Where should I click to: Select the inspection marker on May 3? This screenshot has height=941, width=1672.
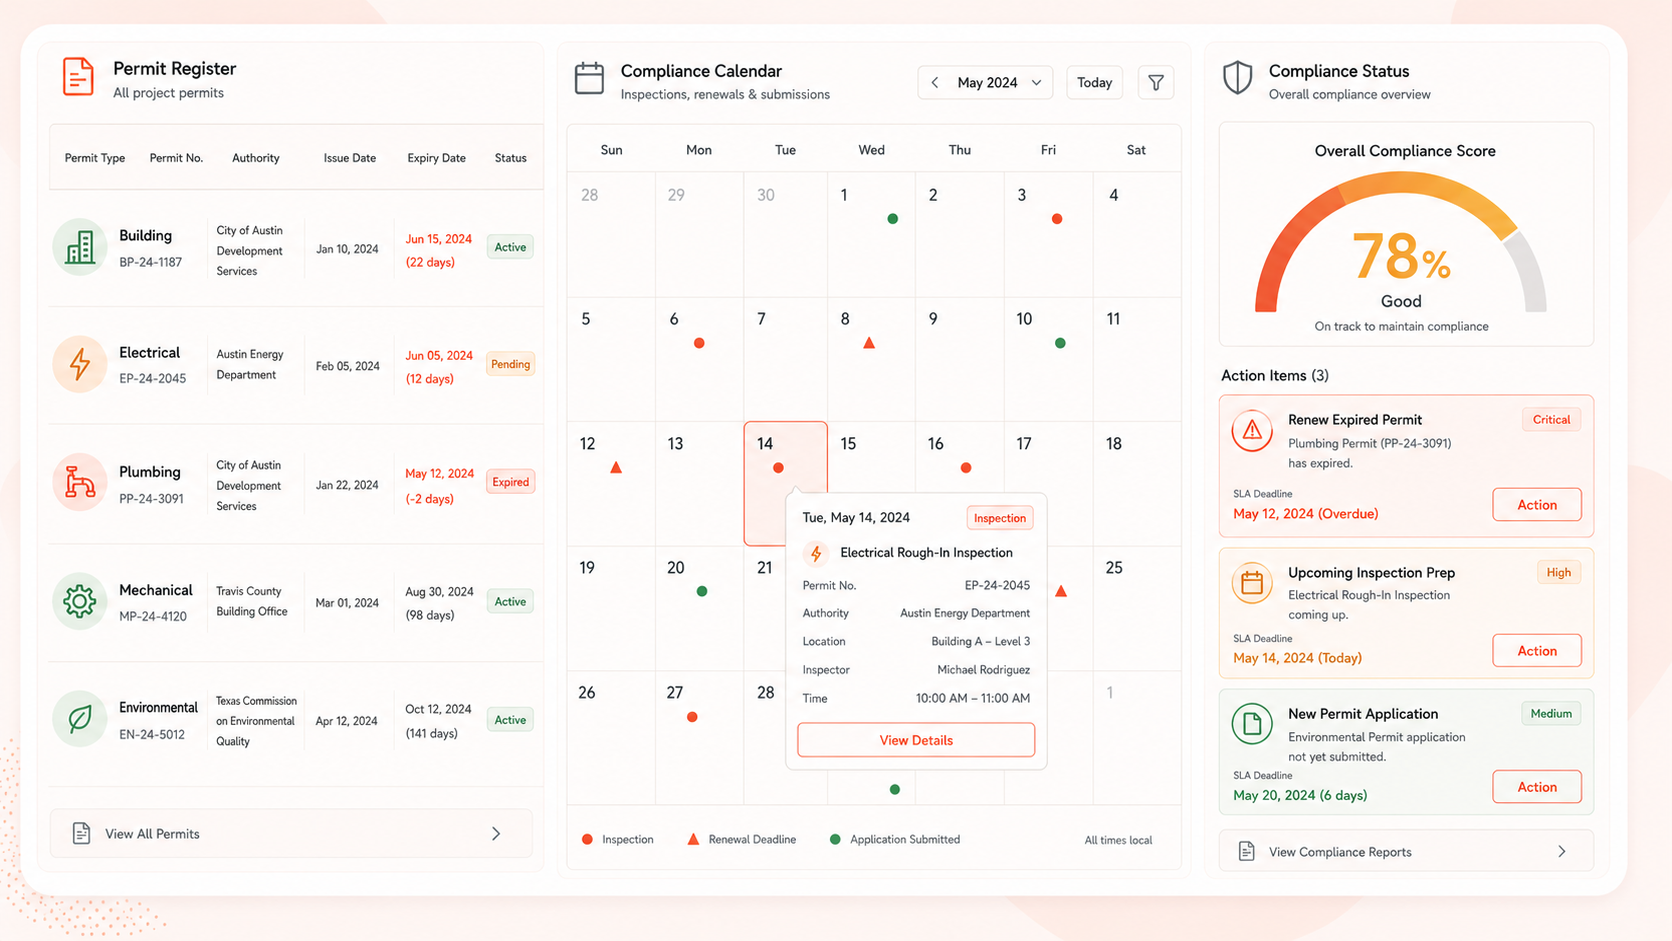pos(1057,219)
